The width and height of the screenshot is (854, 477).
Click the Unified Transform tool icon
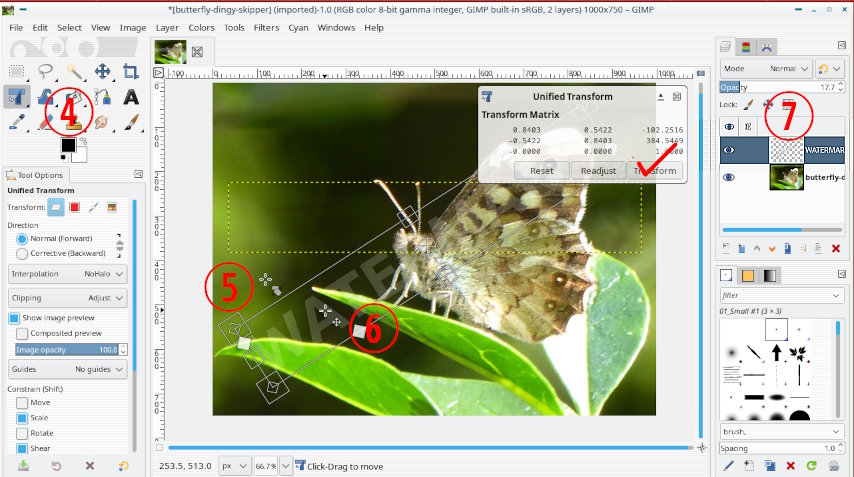[17, 97]
